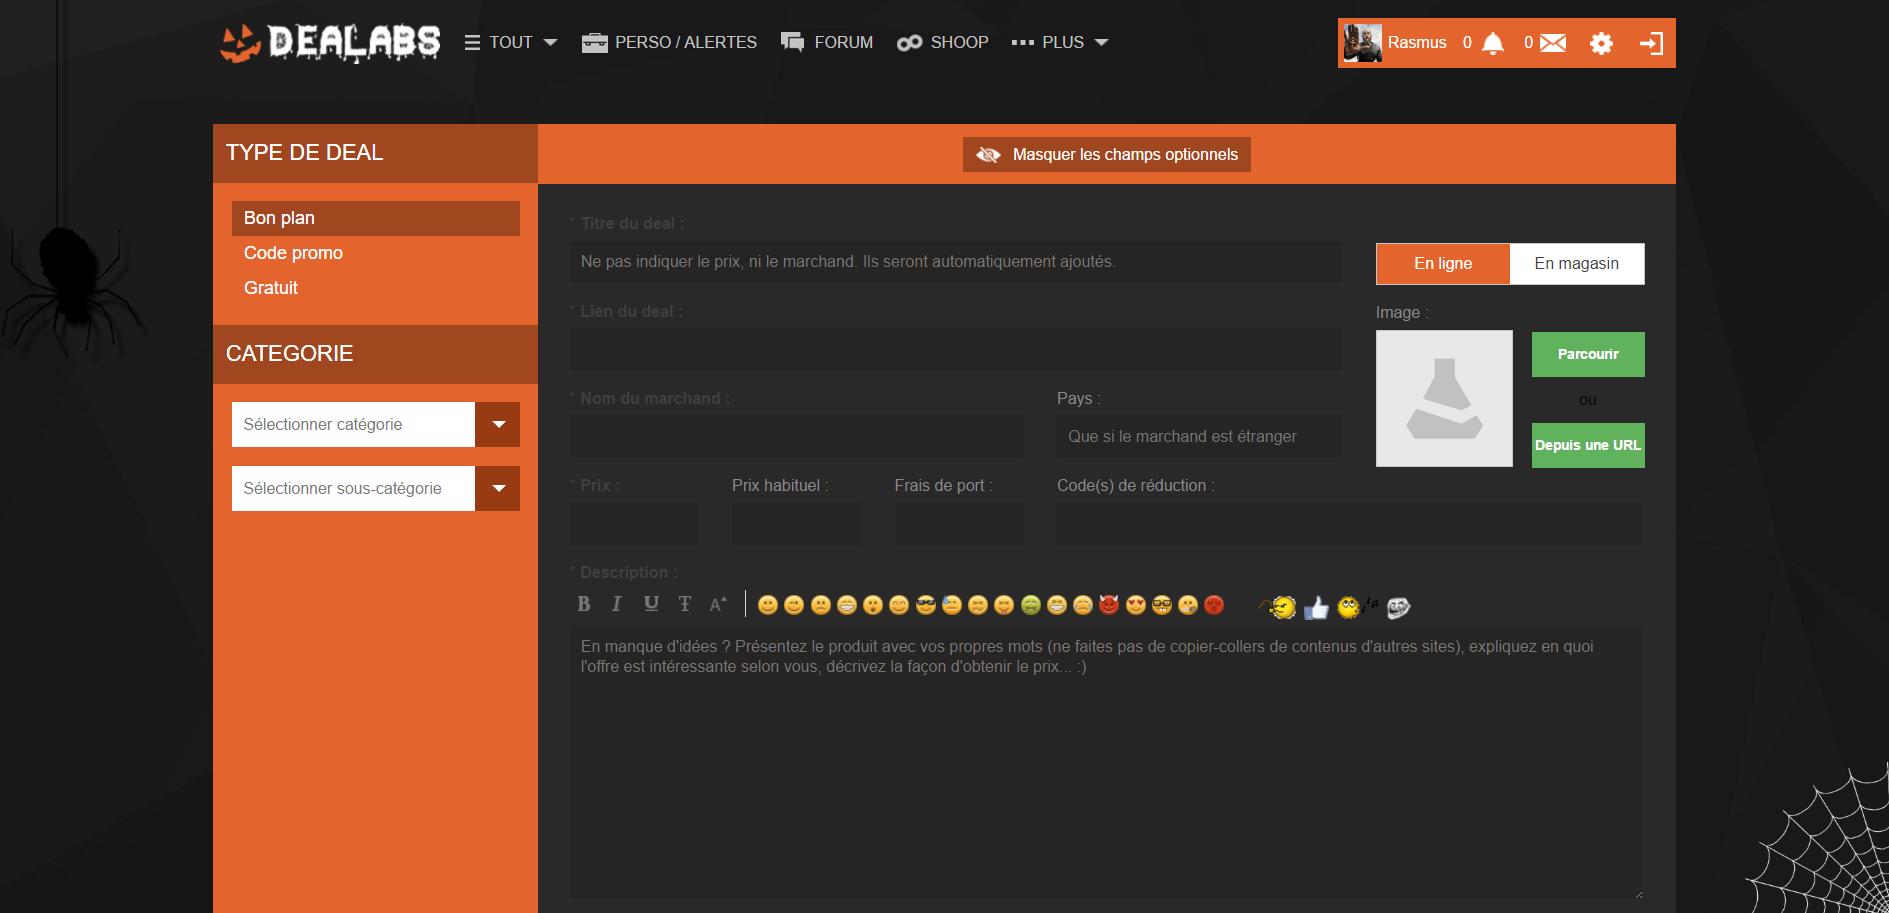The height and width of the screenshot is (913, 1889).
Task: Apply underline formatting to description
Action: (x=651, y=604)
